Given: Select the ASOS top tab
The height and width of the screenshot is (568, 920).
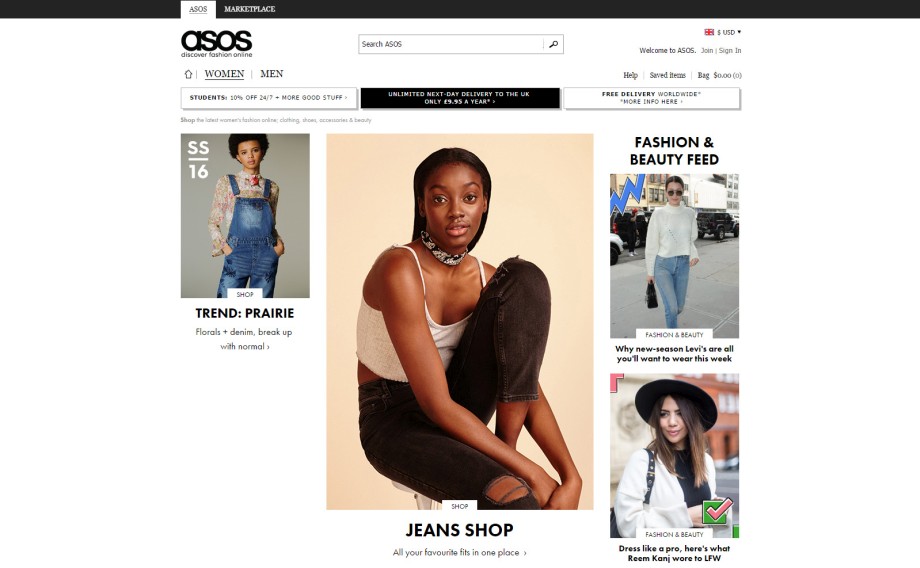Looking at the screenshot, I should pos(198,9).
